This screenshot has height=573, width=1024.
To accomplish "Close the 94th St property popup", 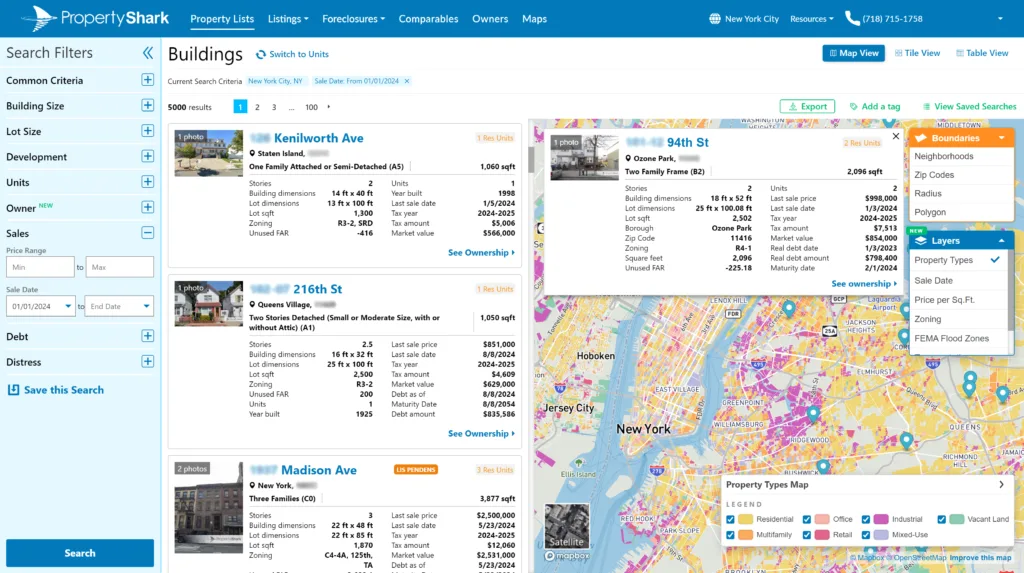I will pos(895,136).
